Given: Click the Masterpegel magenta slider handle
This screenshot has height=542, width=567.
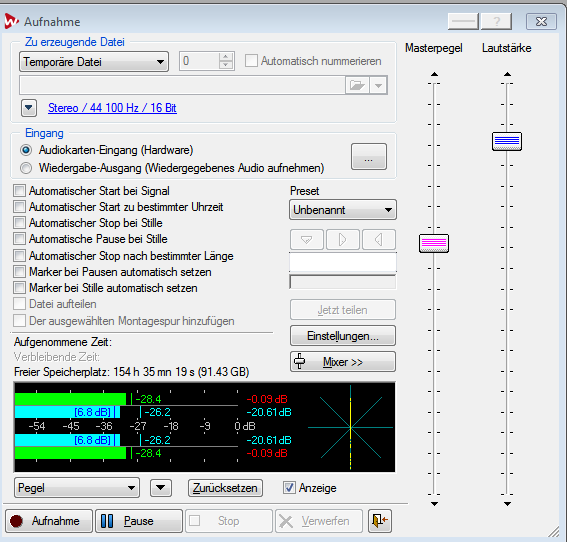Looking at the screenshot, I should (434, 243).
